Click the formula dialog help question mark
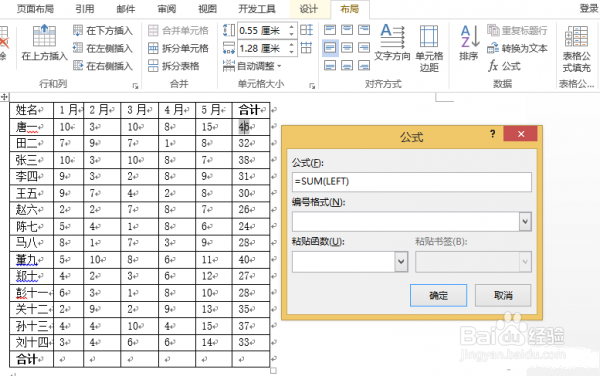 [492, 133]
